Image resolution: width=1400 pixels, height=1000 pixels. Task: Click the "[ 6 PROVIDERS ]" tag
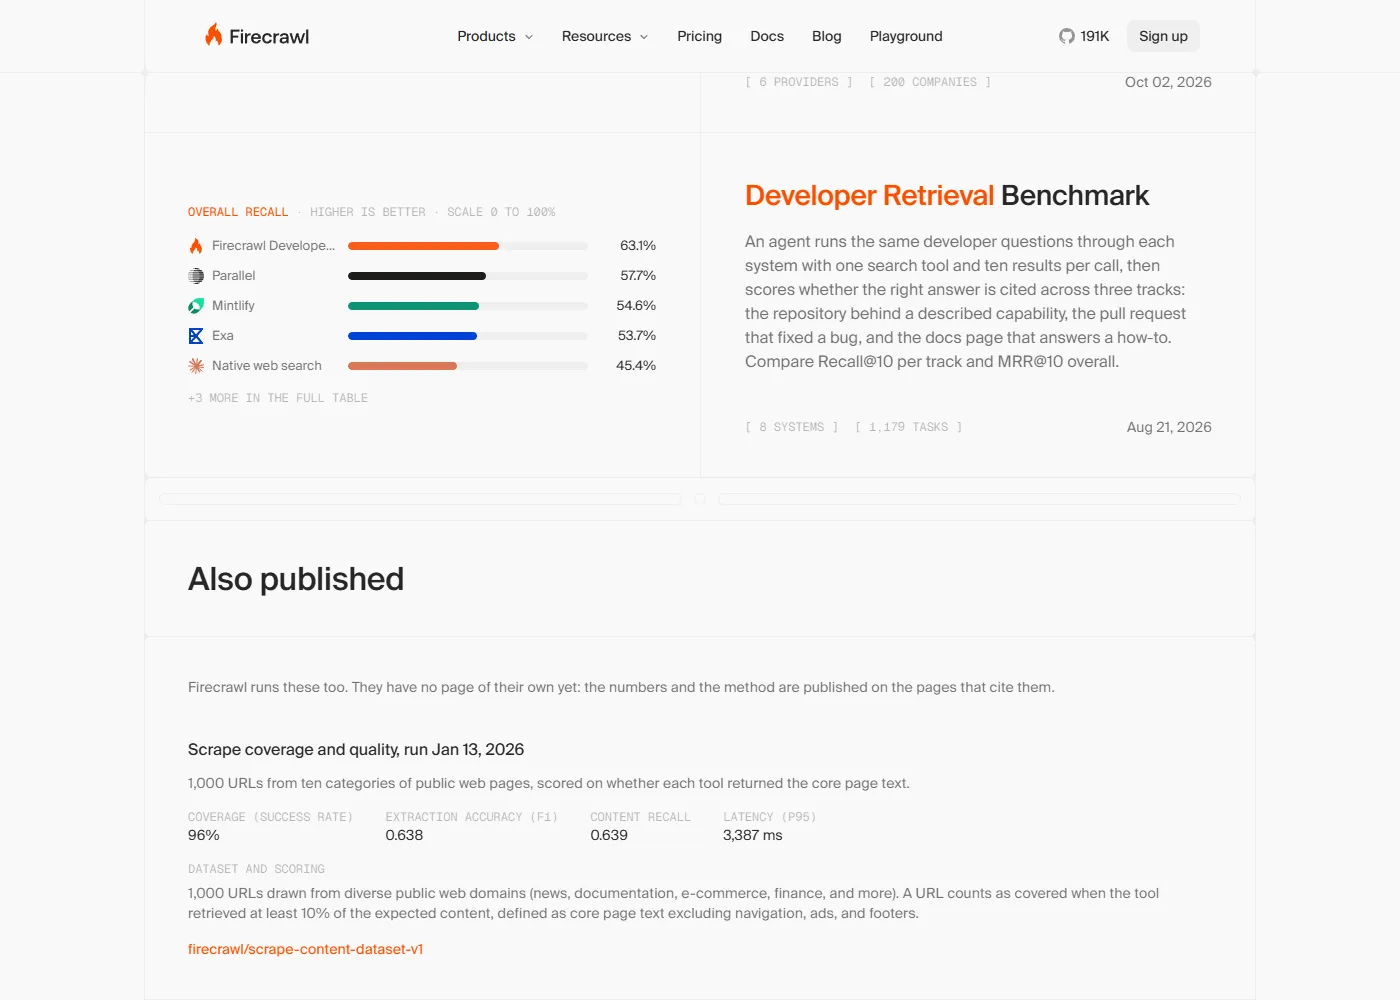799,82
